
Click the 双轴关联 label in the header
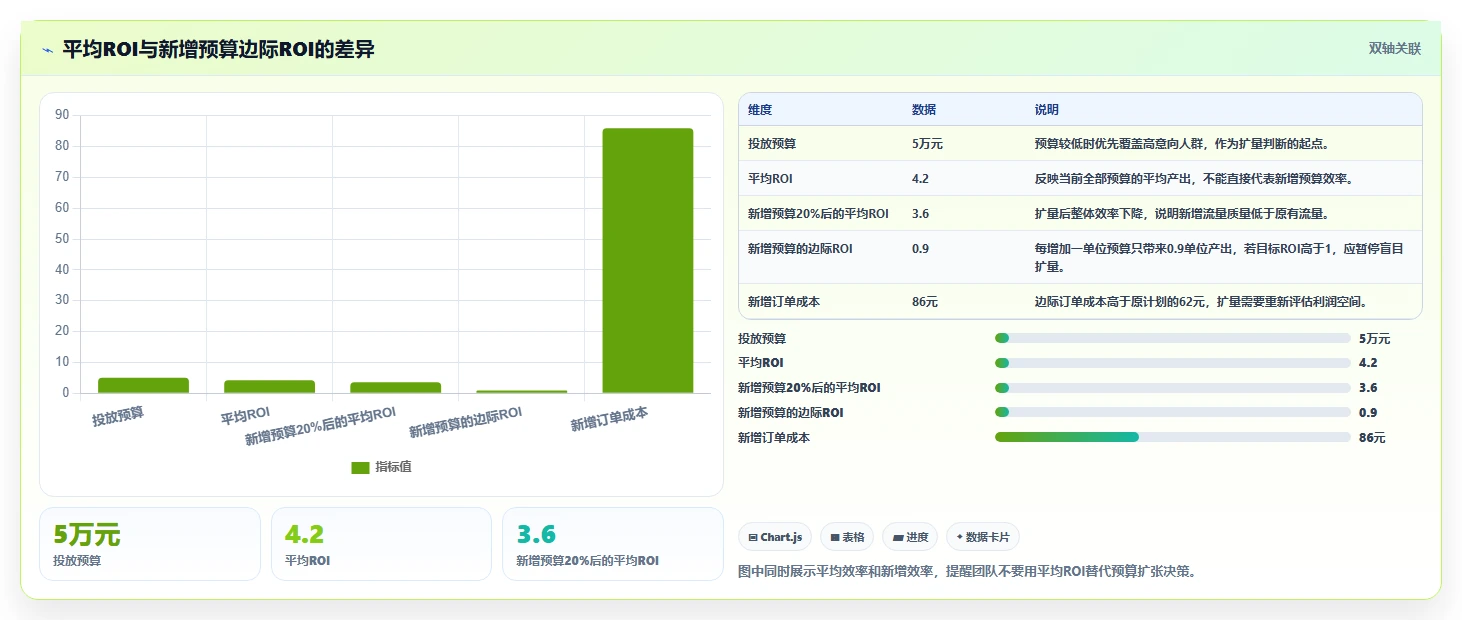tap(1394, 49)
